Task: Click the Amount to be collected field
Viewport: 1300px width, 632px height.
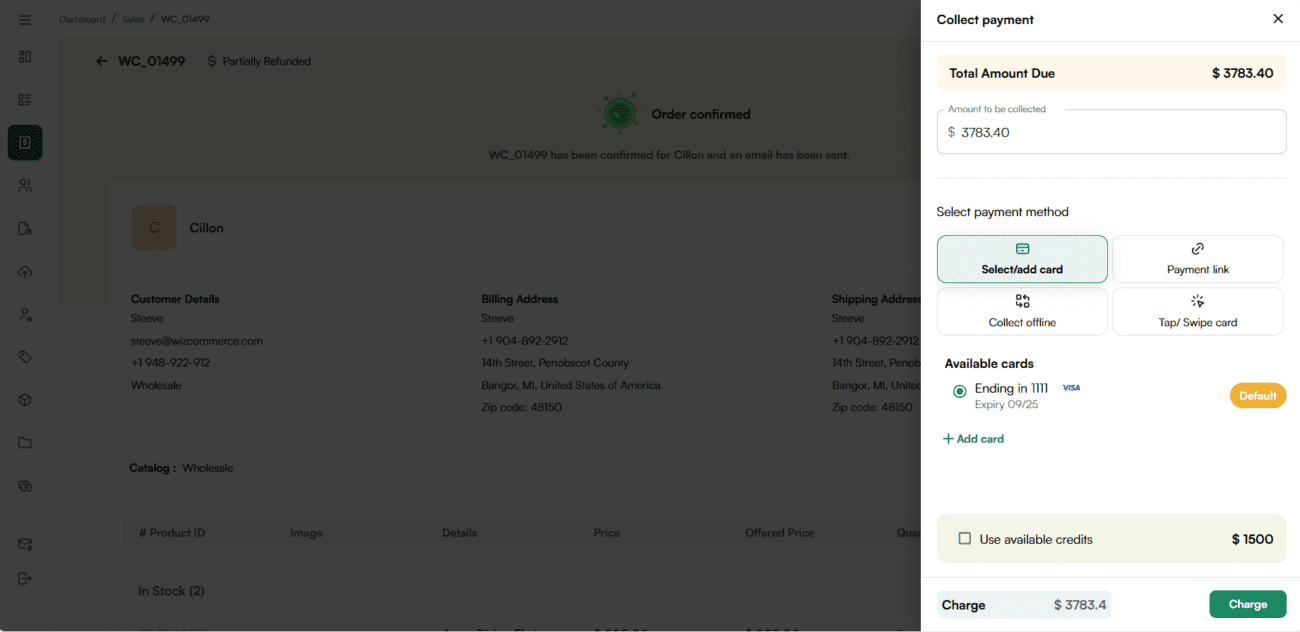Action: [x=1110, y=132]
